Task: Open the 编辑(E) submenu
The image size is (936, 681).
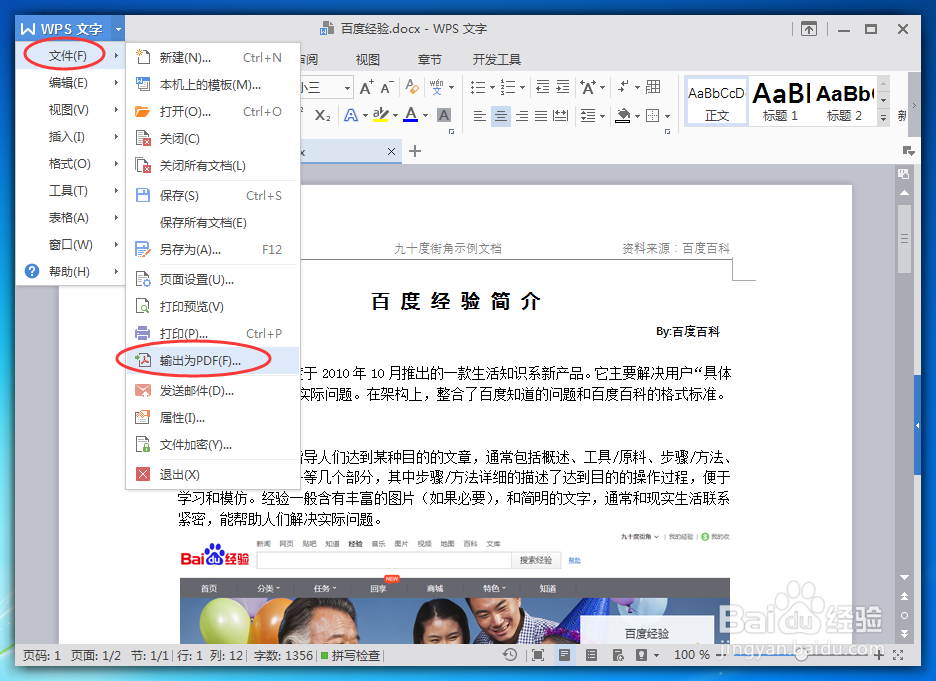Action: [68, 82]
